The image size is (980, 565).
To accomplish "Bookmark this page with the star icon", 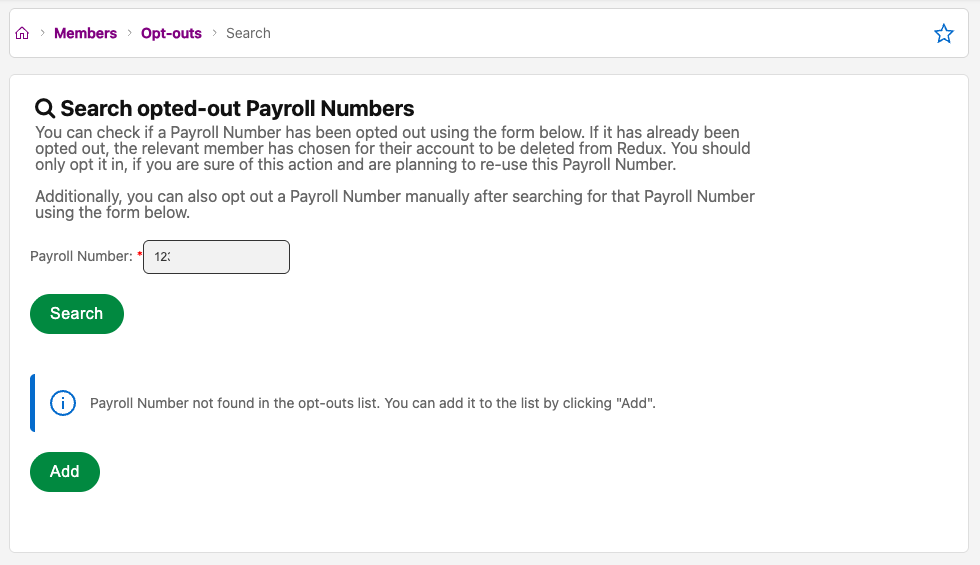I will click(x=943, y=34).
